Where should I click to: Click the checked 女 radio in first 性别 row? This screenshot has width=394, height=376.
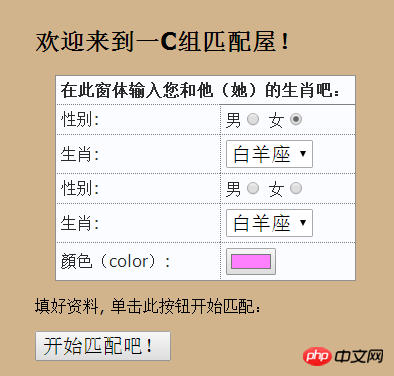coord(296,119)
